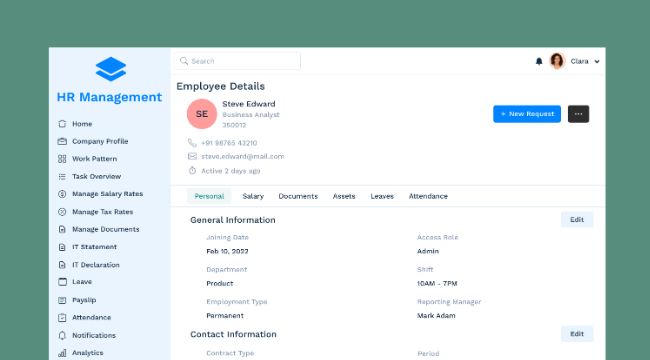
Task: Open the three-dots more options button
Action: [578, 114]
